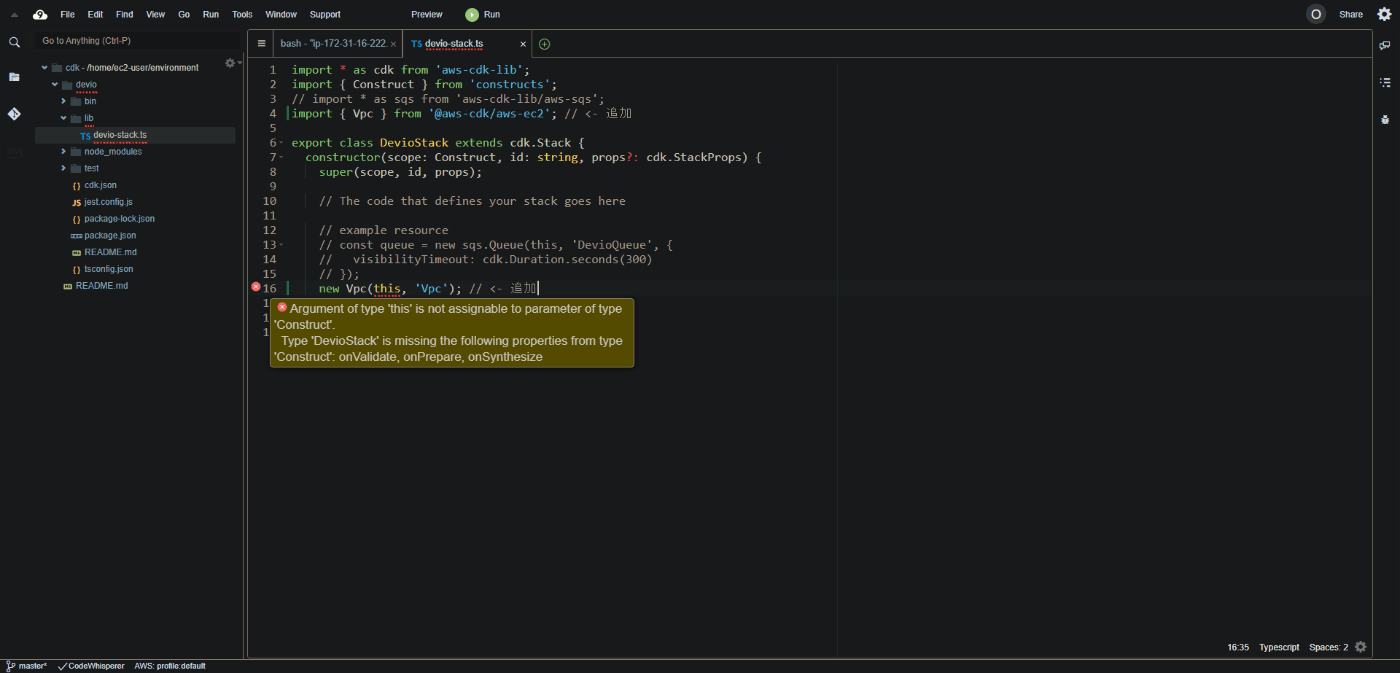Collapse the lib folder
1400x673 pixels.
point(63,118)
